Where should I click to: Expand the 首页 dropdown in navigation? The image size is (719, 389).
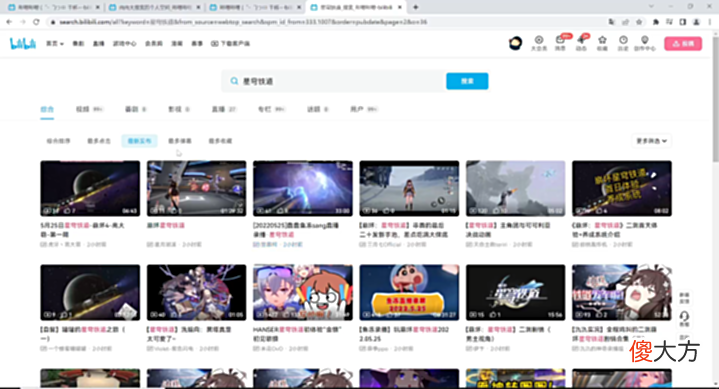click(x=55, y=44)
